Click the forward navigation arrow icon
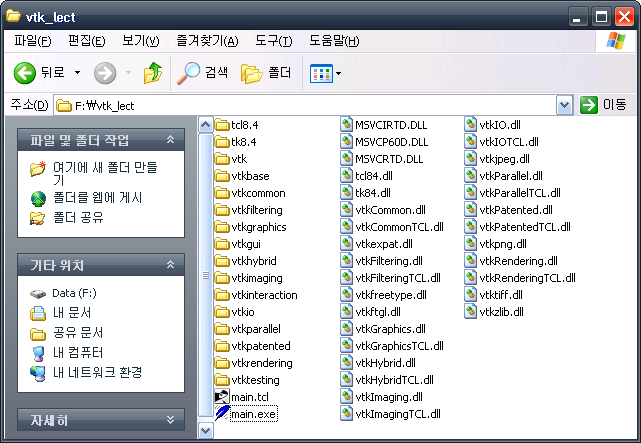641x443 pixels. 105,73
